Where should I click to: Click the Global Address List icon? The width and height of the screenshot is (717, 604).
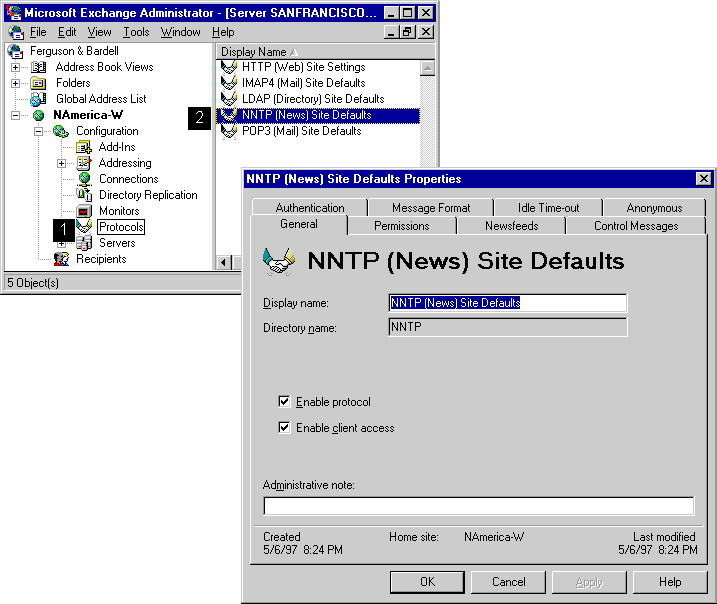pos(38,99)
